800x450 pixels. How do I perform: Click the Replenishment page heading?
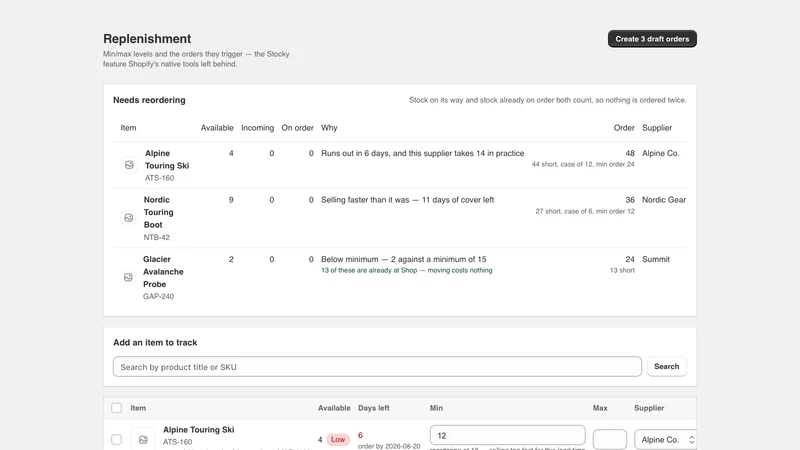(x=147, y=39)
